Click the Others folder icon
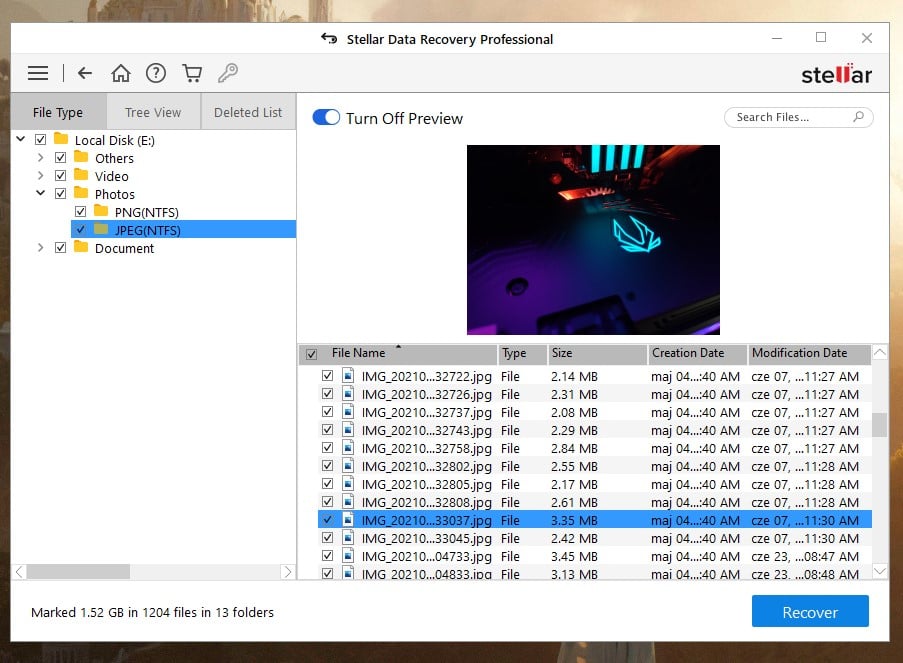 click(x=81, y=157)
